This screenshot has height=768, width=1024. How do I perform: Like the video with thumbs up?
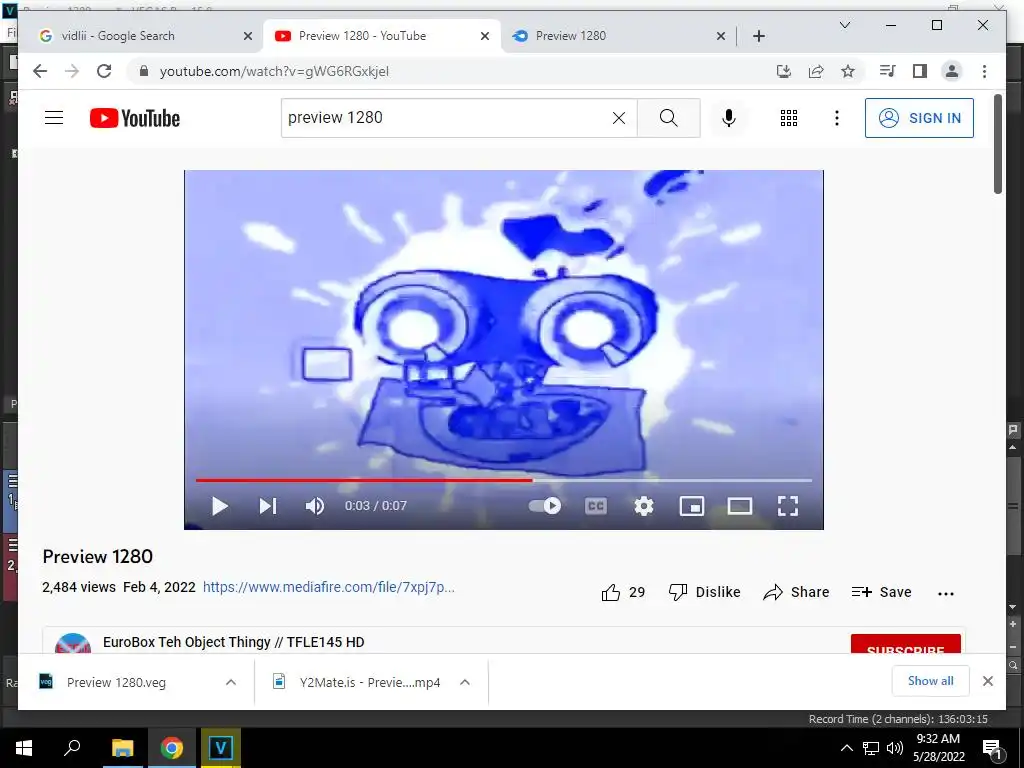pyautogui.click(x=622, y=592)
